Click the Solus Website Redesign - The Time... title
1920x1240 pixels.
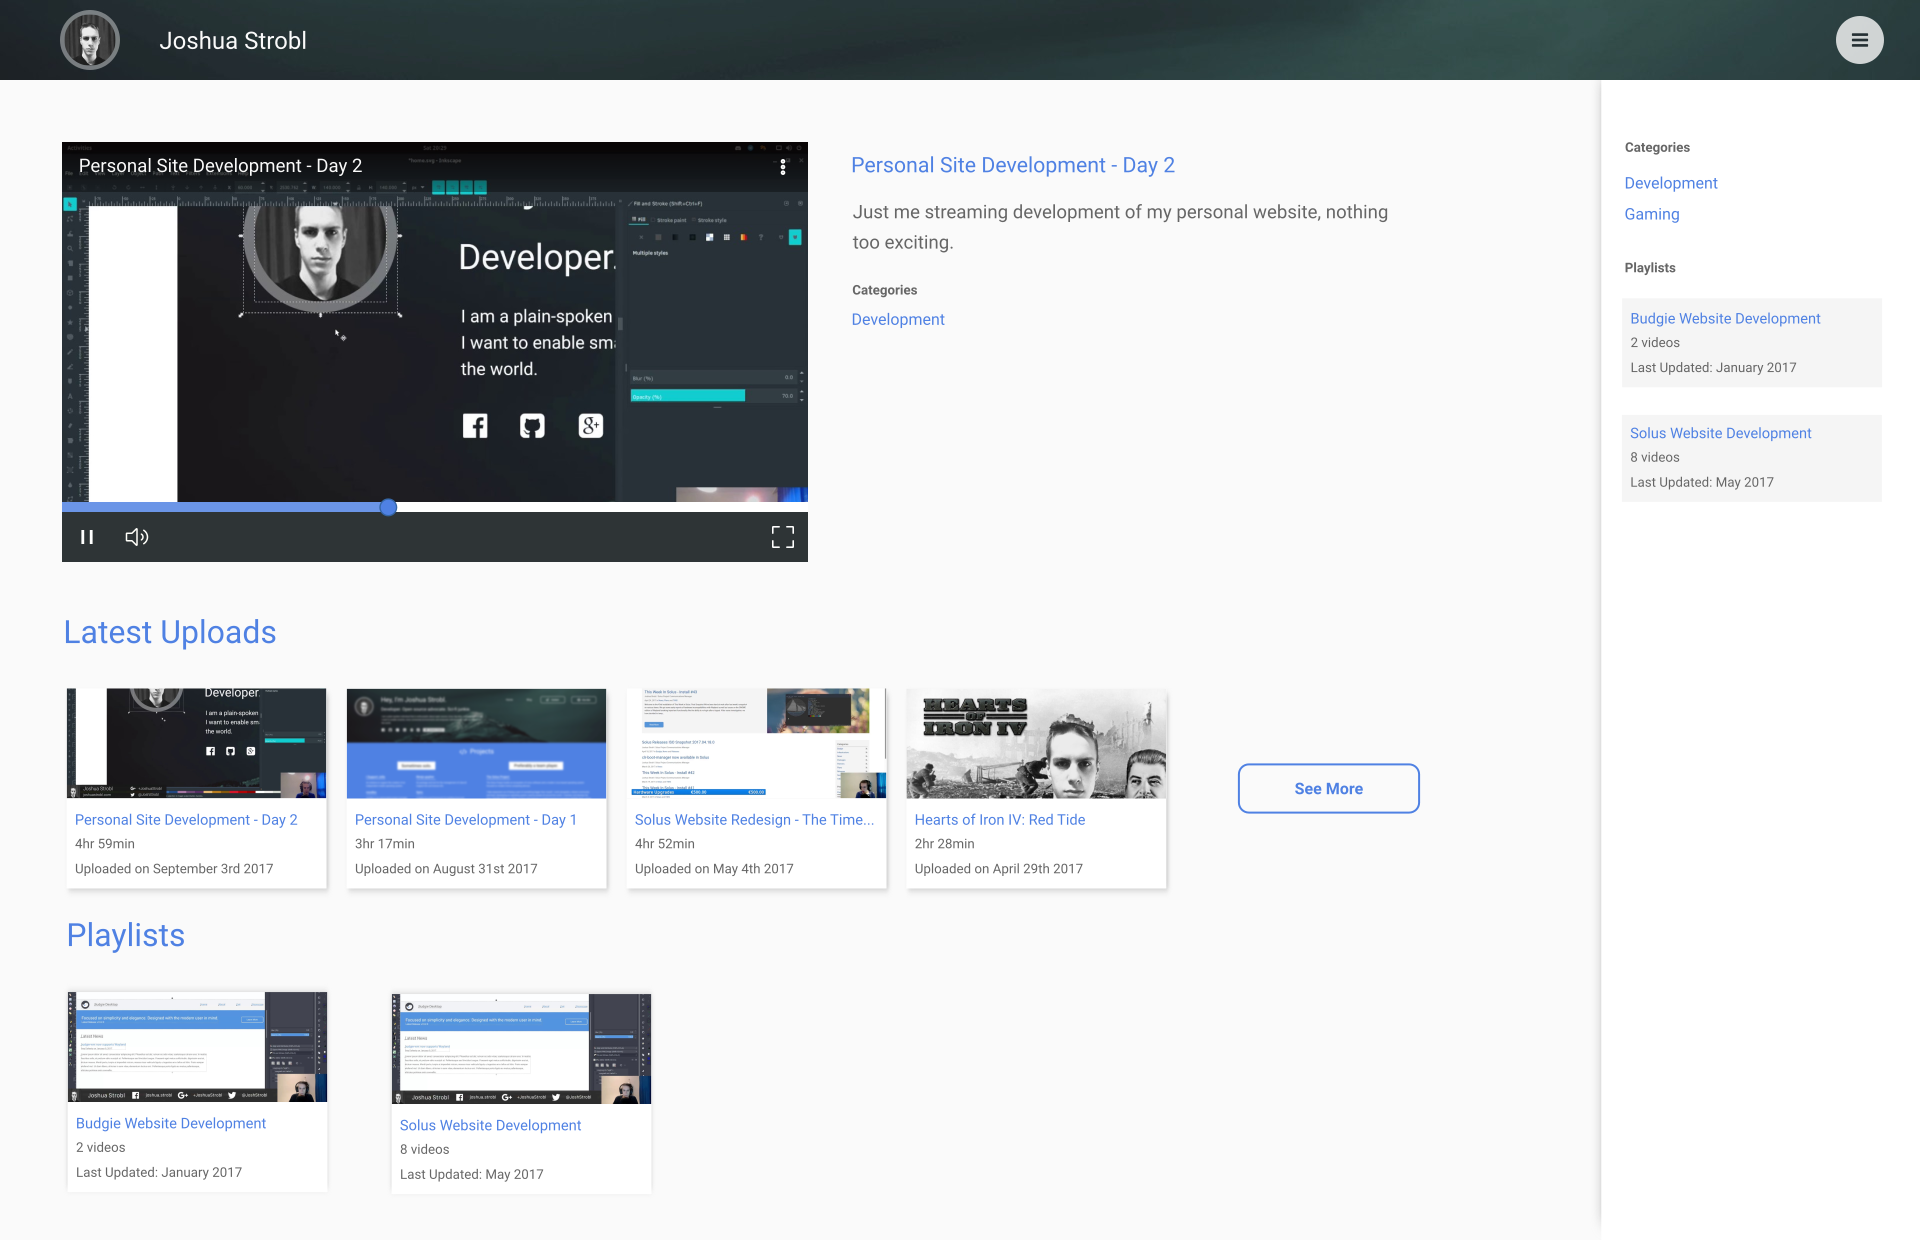pyautogui.click(x=755, y=819)
